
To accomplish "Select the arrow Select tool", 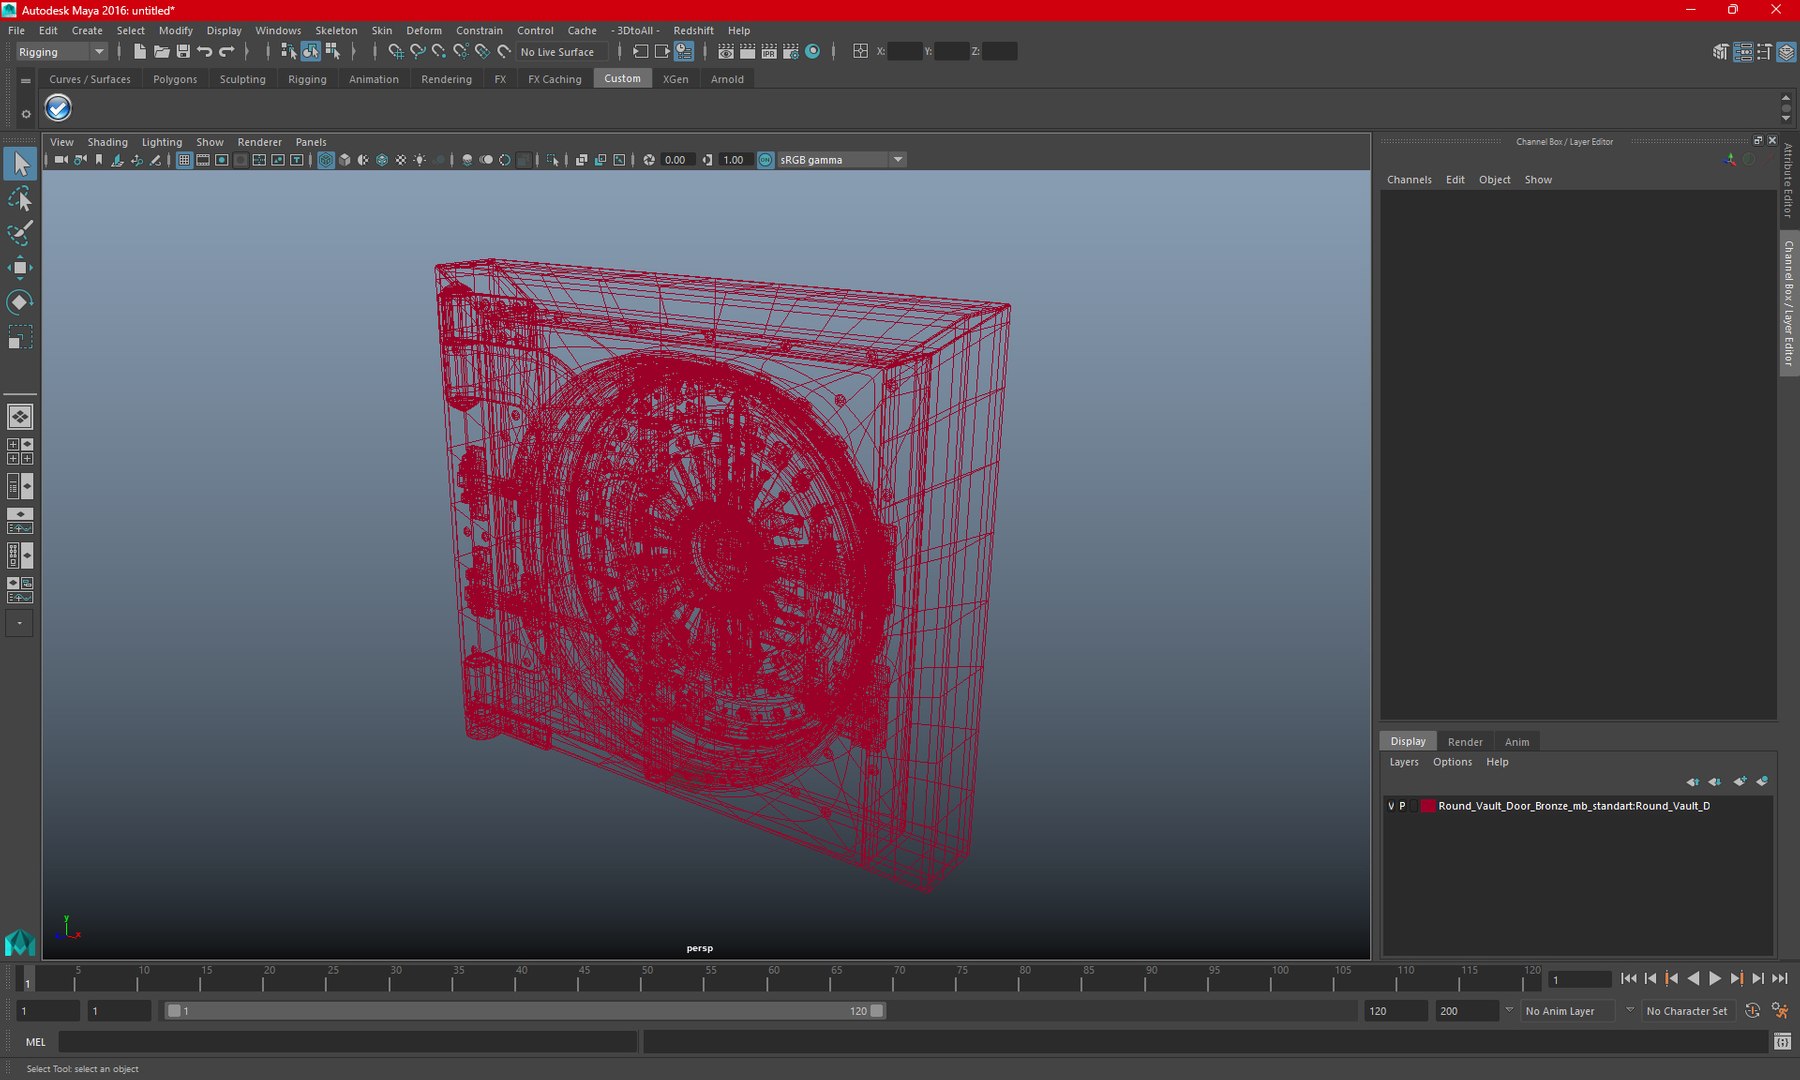I will [x=20, y=164].
